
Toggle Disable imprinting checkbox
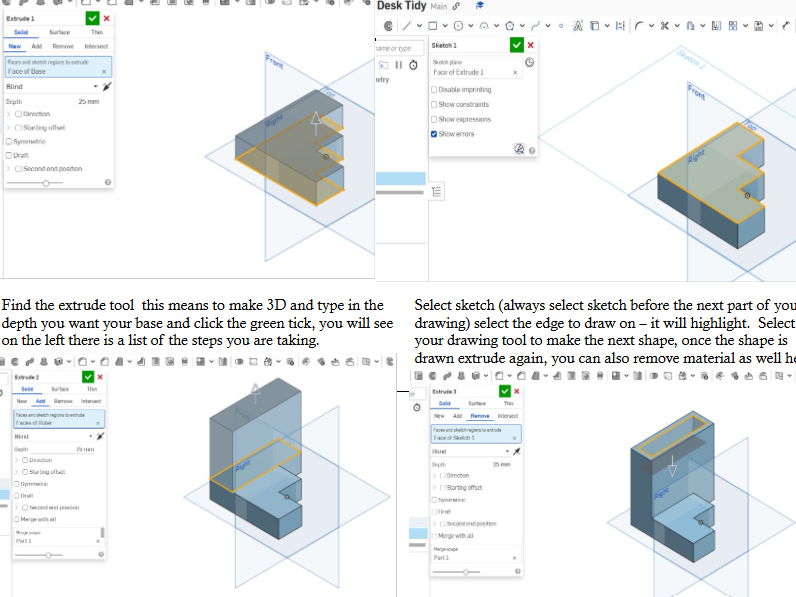coord(434,89)
